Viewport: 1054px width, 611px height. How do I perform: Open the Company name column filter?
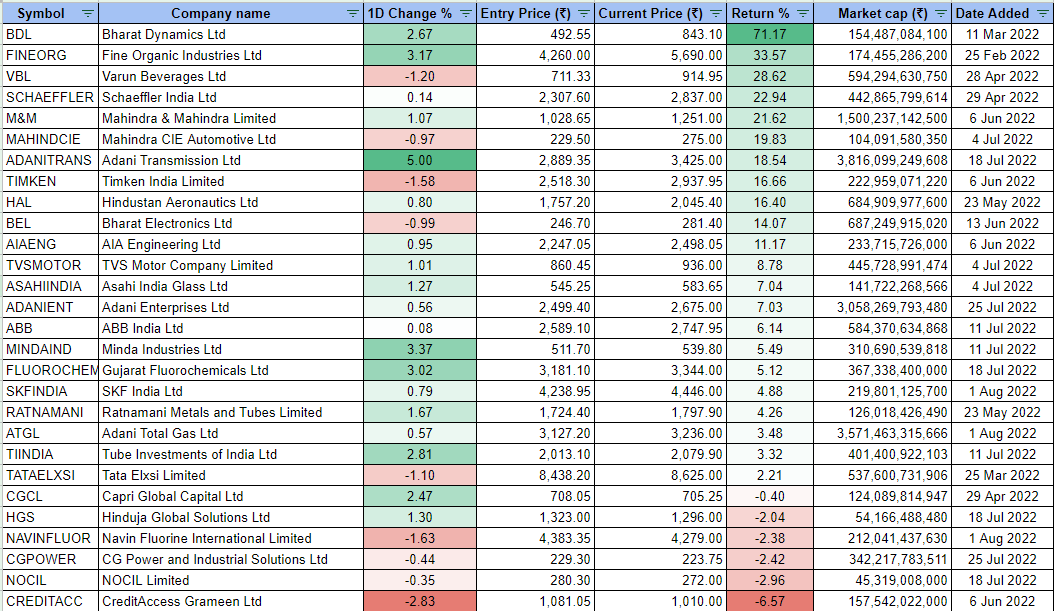pyautogui.click(x=352, y=13)
